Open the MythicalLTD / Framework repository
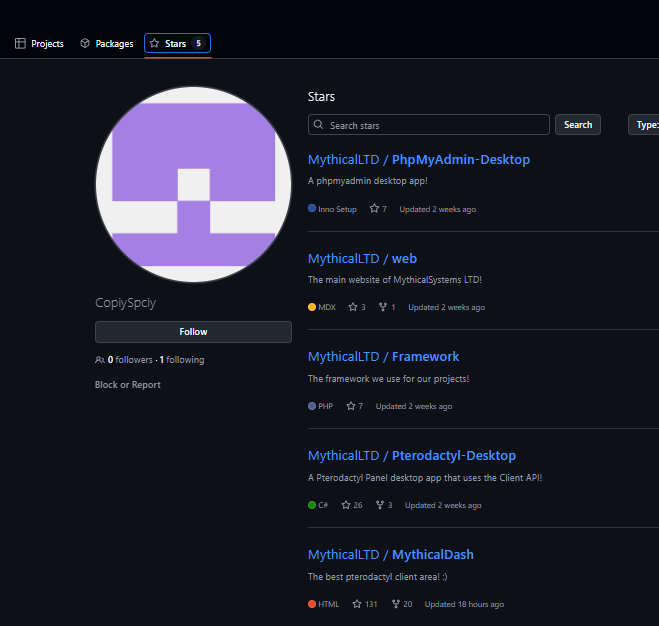This screenshot has height=626, width=659. [x=383, y=357]
